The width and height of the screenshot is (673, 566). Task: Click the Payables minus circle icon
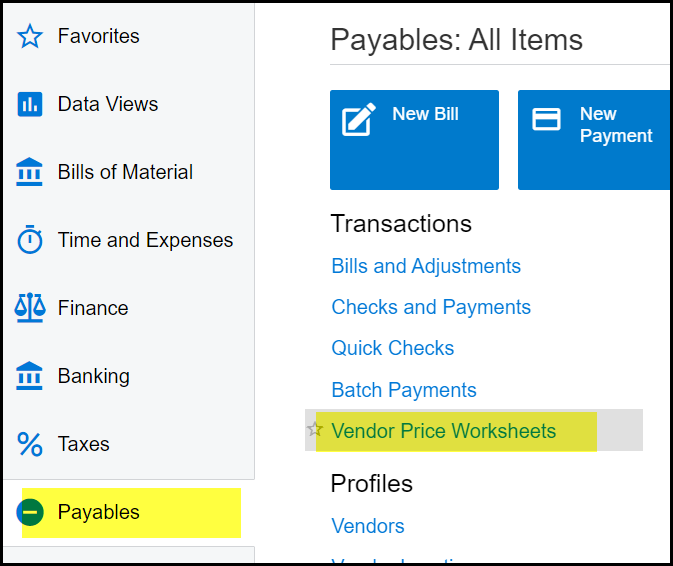pyautogui.click(x=30, y=512)
